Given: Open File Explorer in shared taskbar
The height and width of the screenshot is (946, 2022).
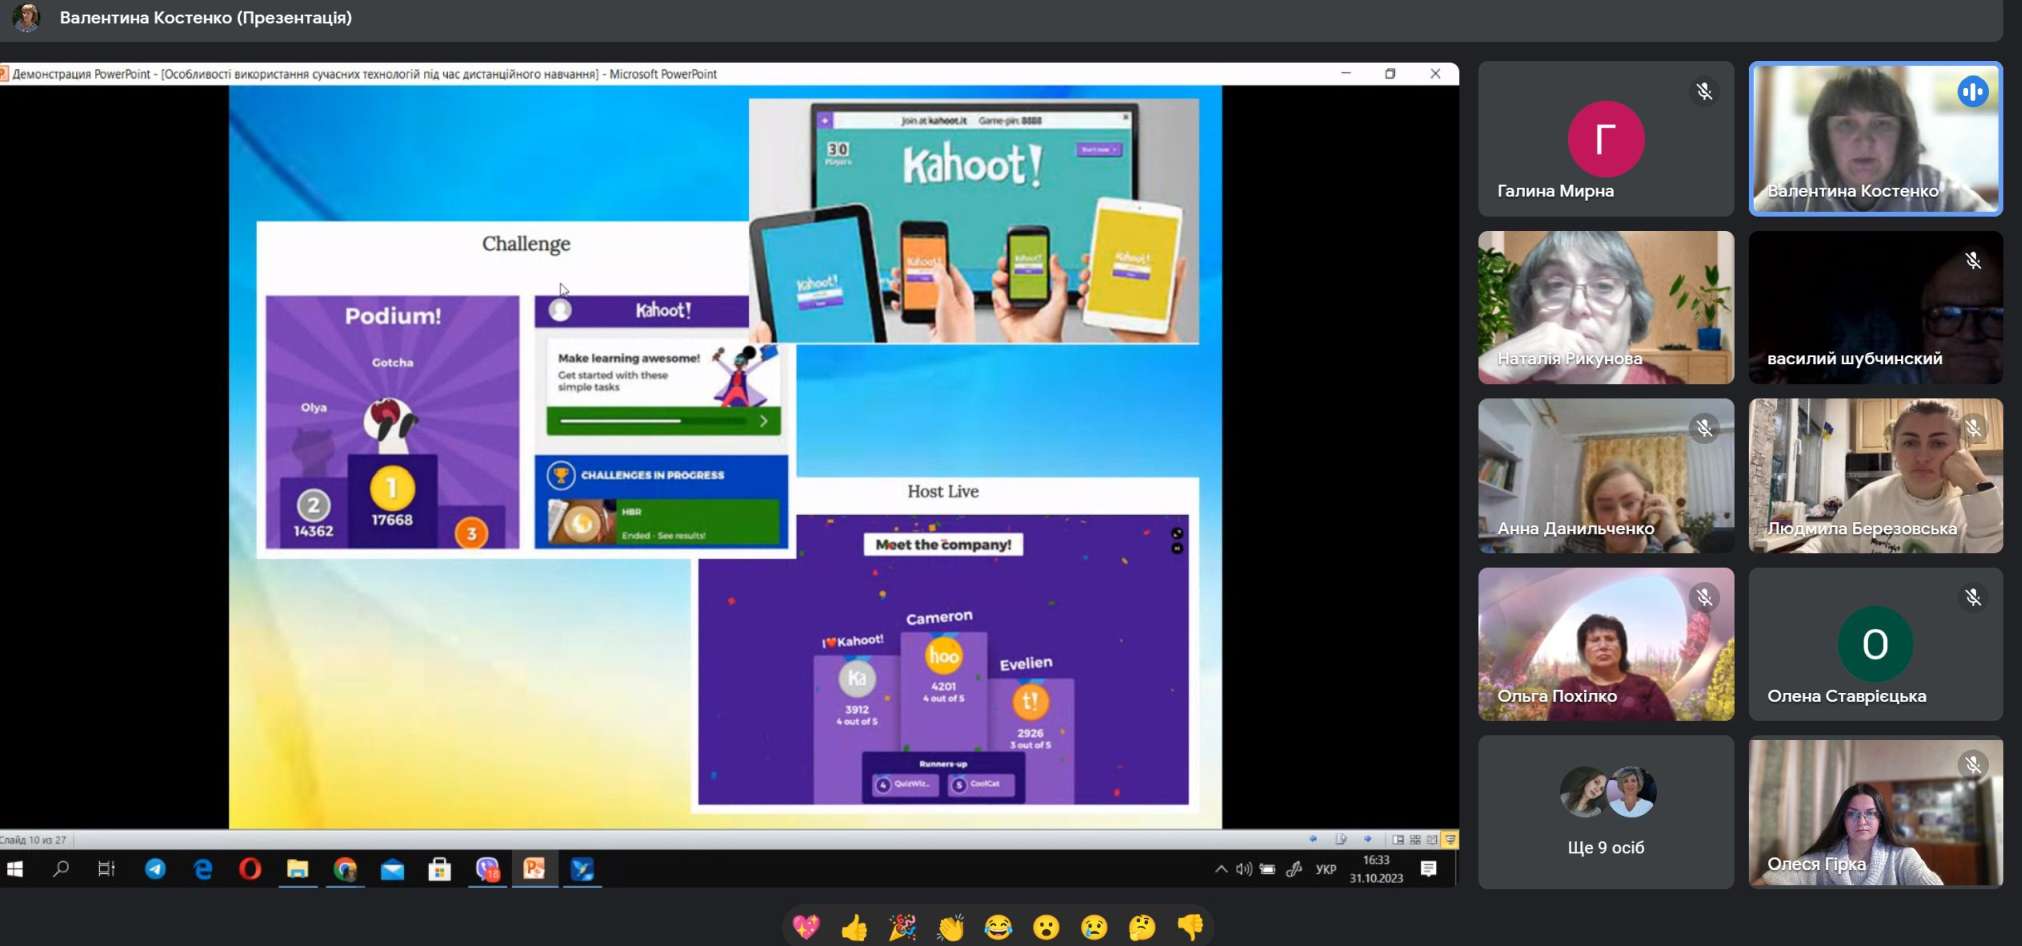Looking at the screenshot, I should 298,869.
